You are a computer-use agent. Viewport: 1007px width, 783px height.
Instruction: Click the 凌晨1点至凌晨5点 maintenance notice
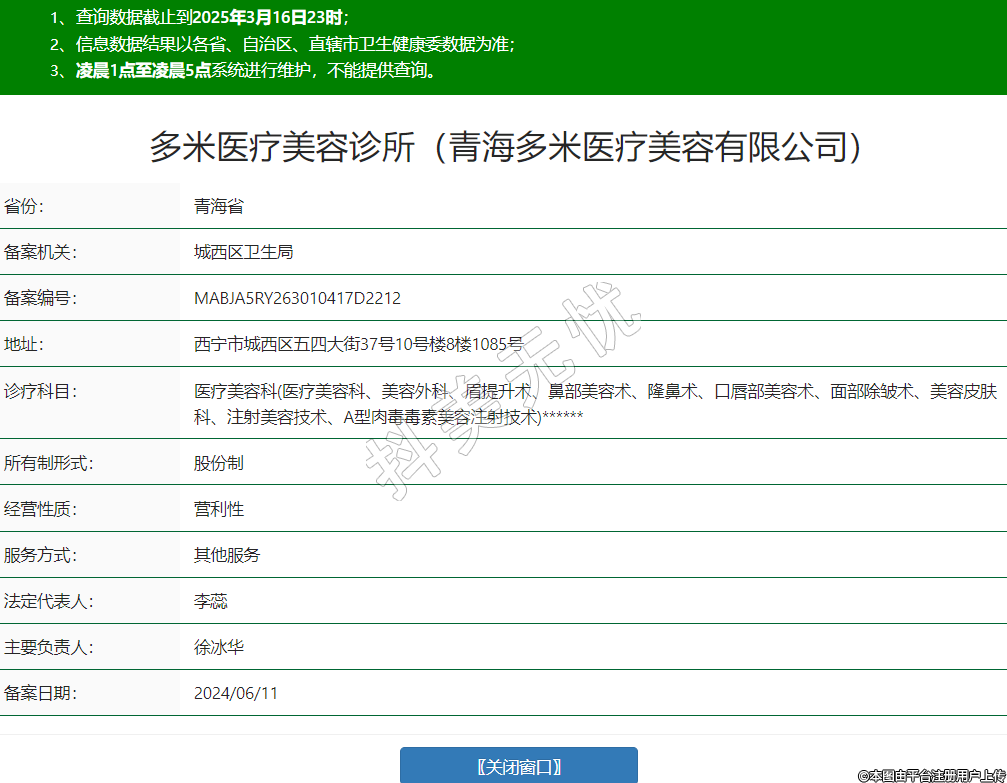click(255, 71)
